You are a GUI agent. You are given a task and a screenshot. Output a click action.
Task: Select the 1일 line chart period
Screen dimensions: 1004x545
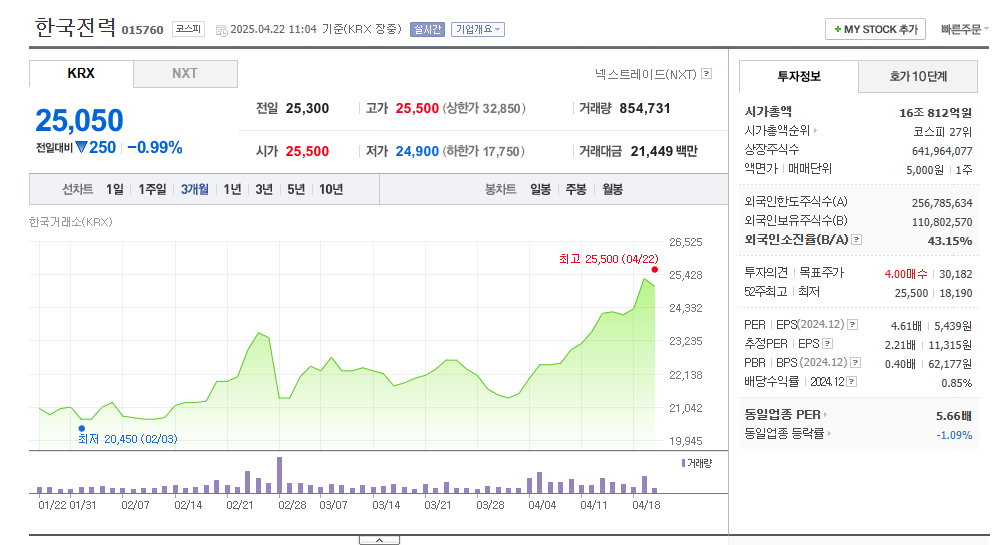coord(115,190)
